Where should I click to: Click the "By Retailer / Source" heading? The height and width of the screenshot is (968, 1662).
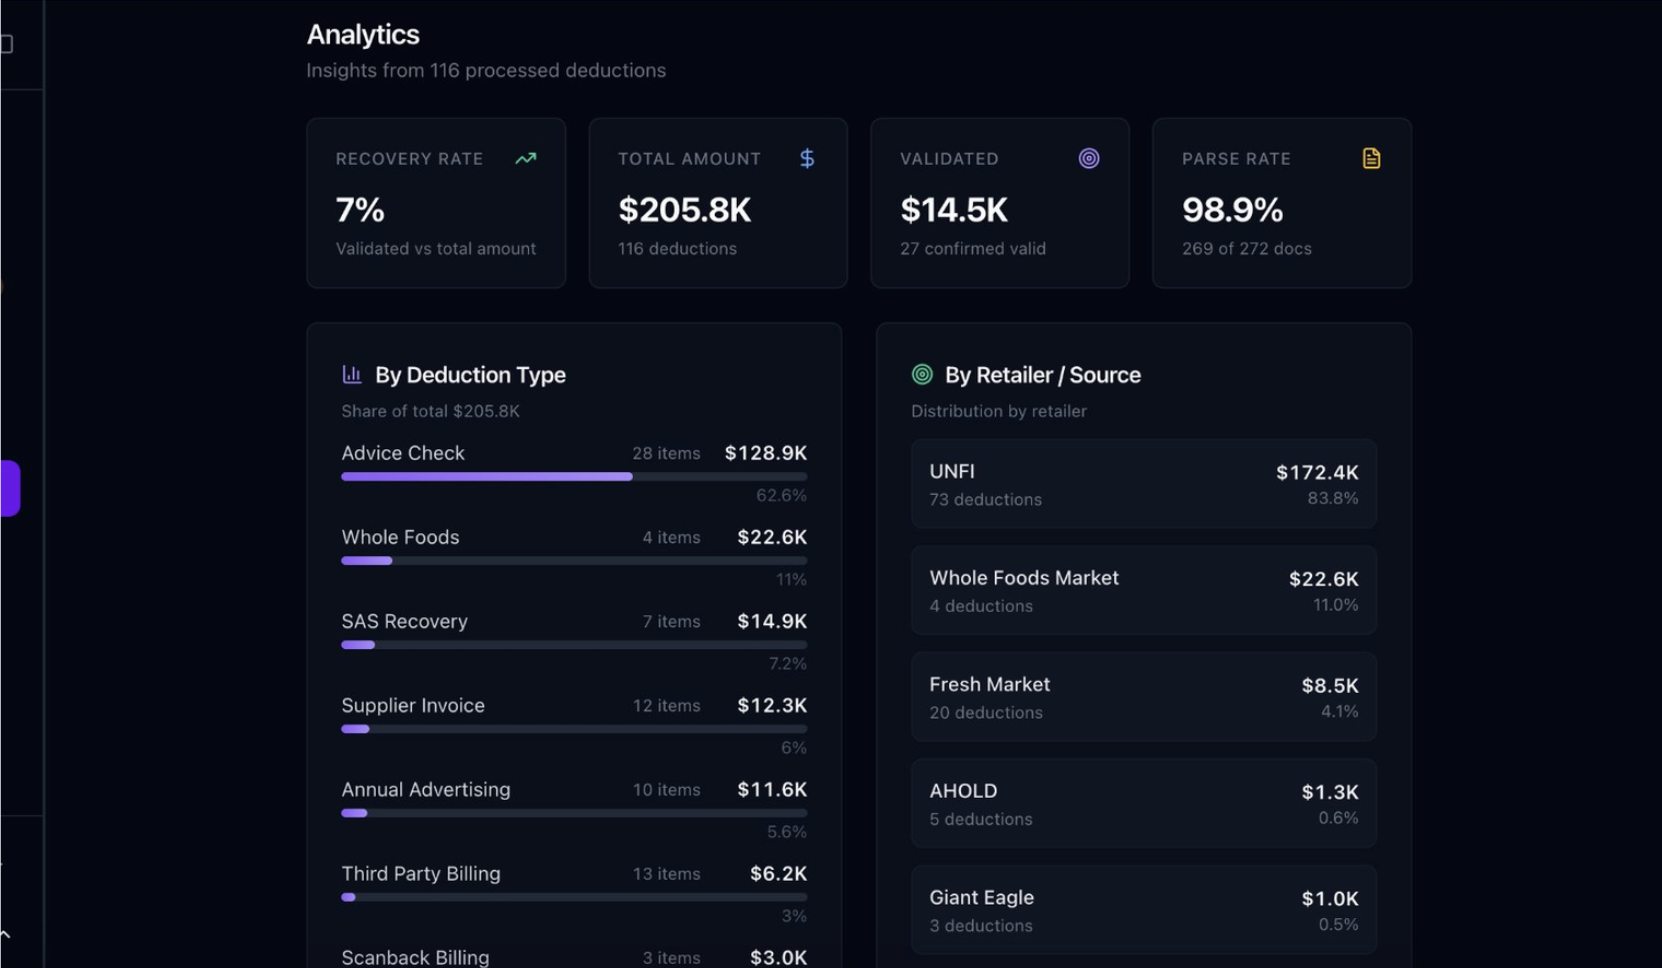point(1043,375)
